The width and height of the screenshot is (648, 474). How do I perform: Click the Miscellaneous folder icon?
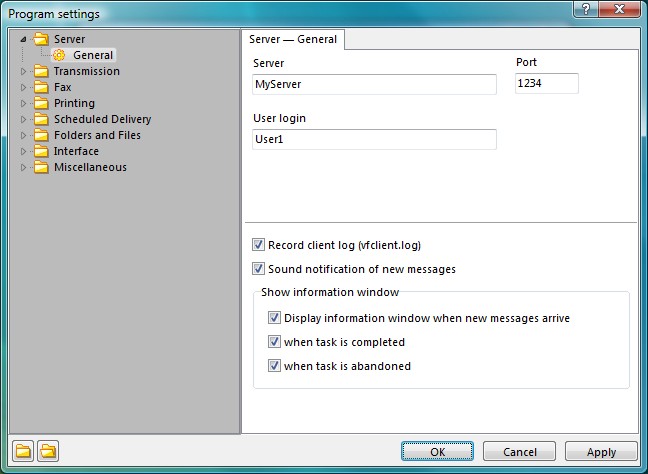[x=41, y=167]
